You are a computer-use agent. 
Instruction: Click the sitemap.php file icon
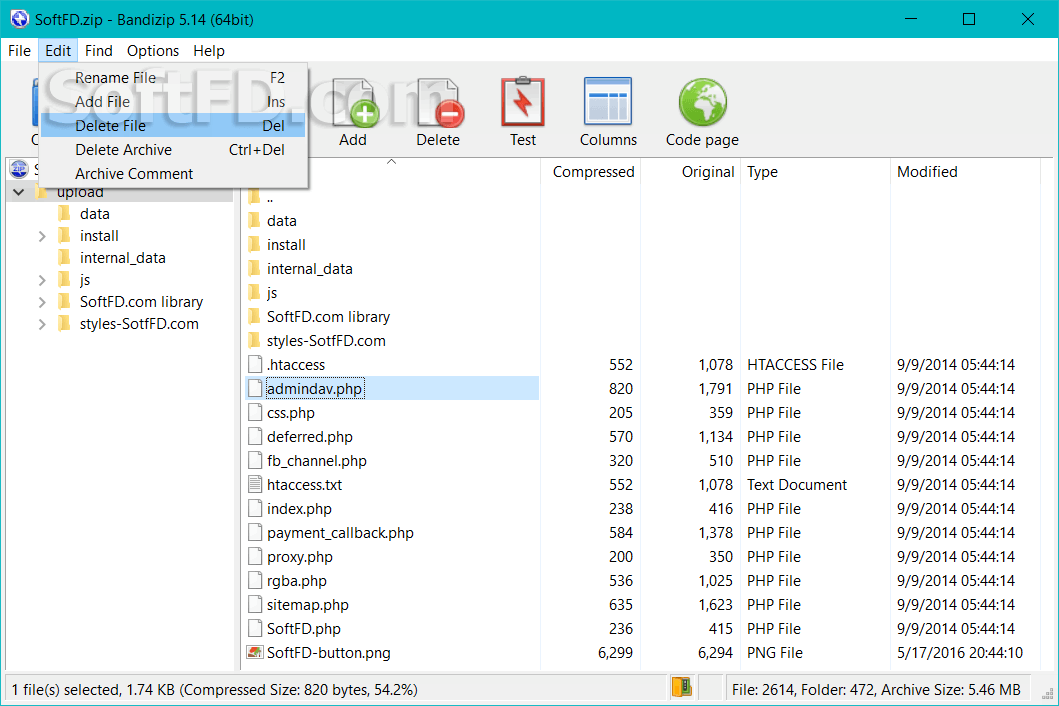pos(255,605)
